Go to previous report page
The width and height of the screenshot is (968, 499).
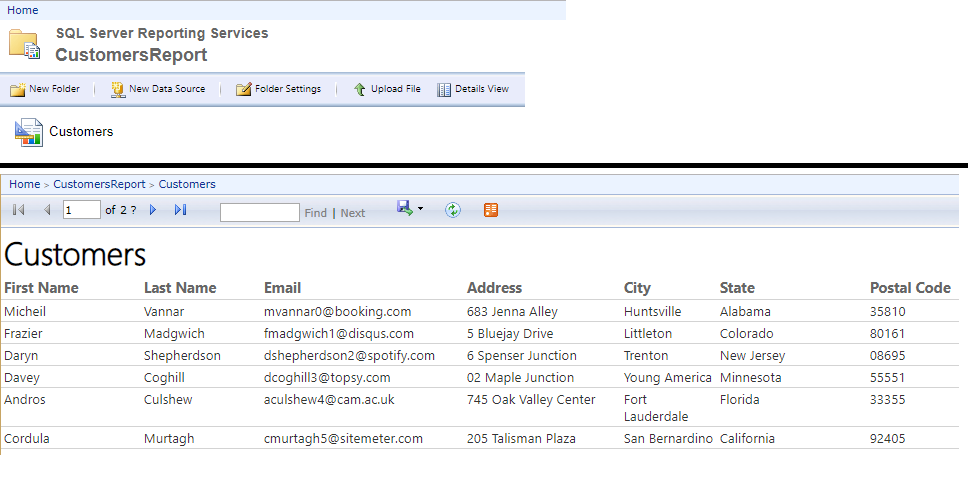[47, 210]
